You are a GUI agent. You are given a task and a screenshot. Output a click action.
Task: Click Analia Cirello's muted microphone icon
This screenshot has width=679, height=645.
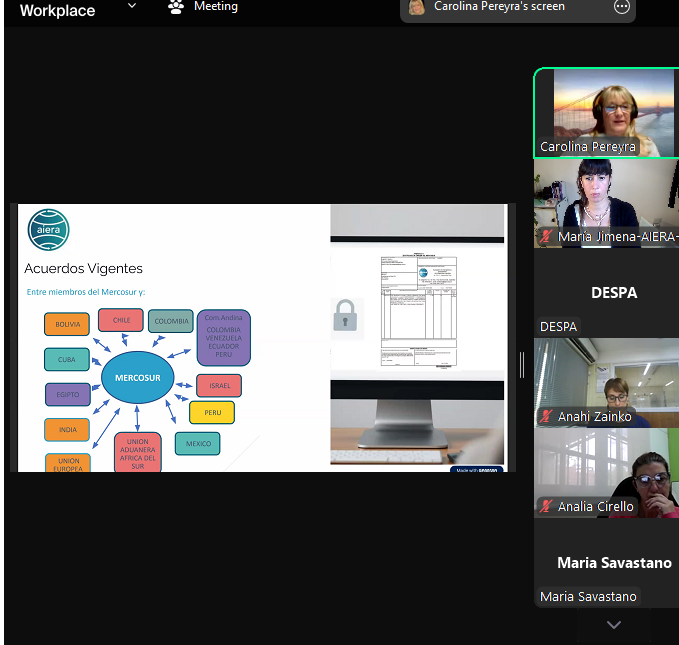[x=546, y=506]
